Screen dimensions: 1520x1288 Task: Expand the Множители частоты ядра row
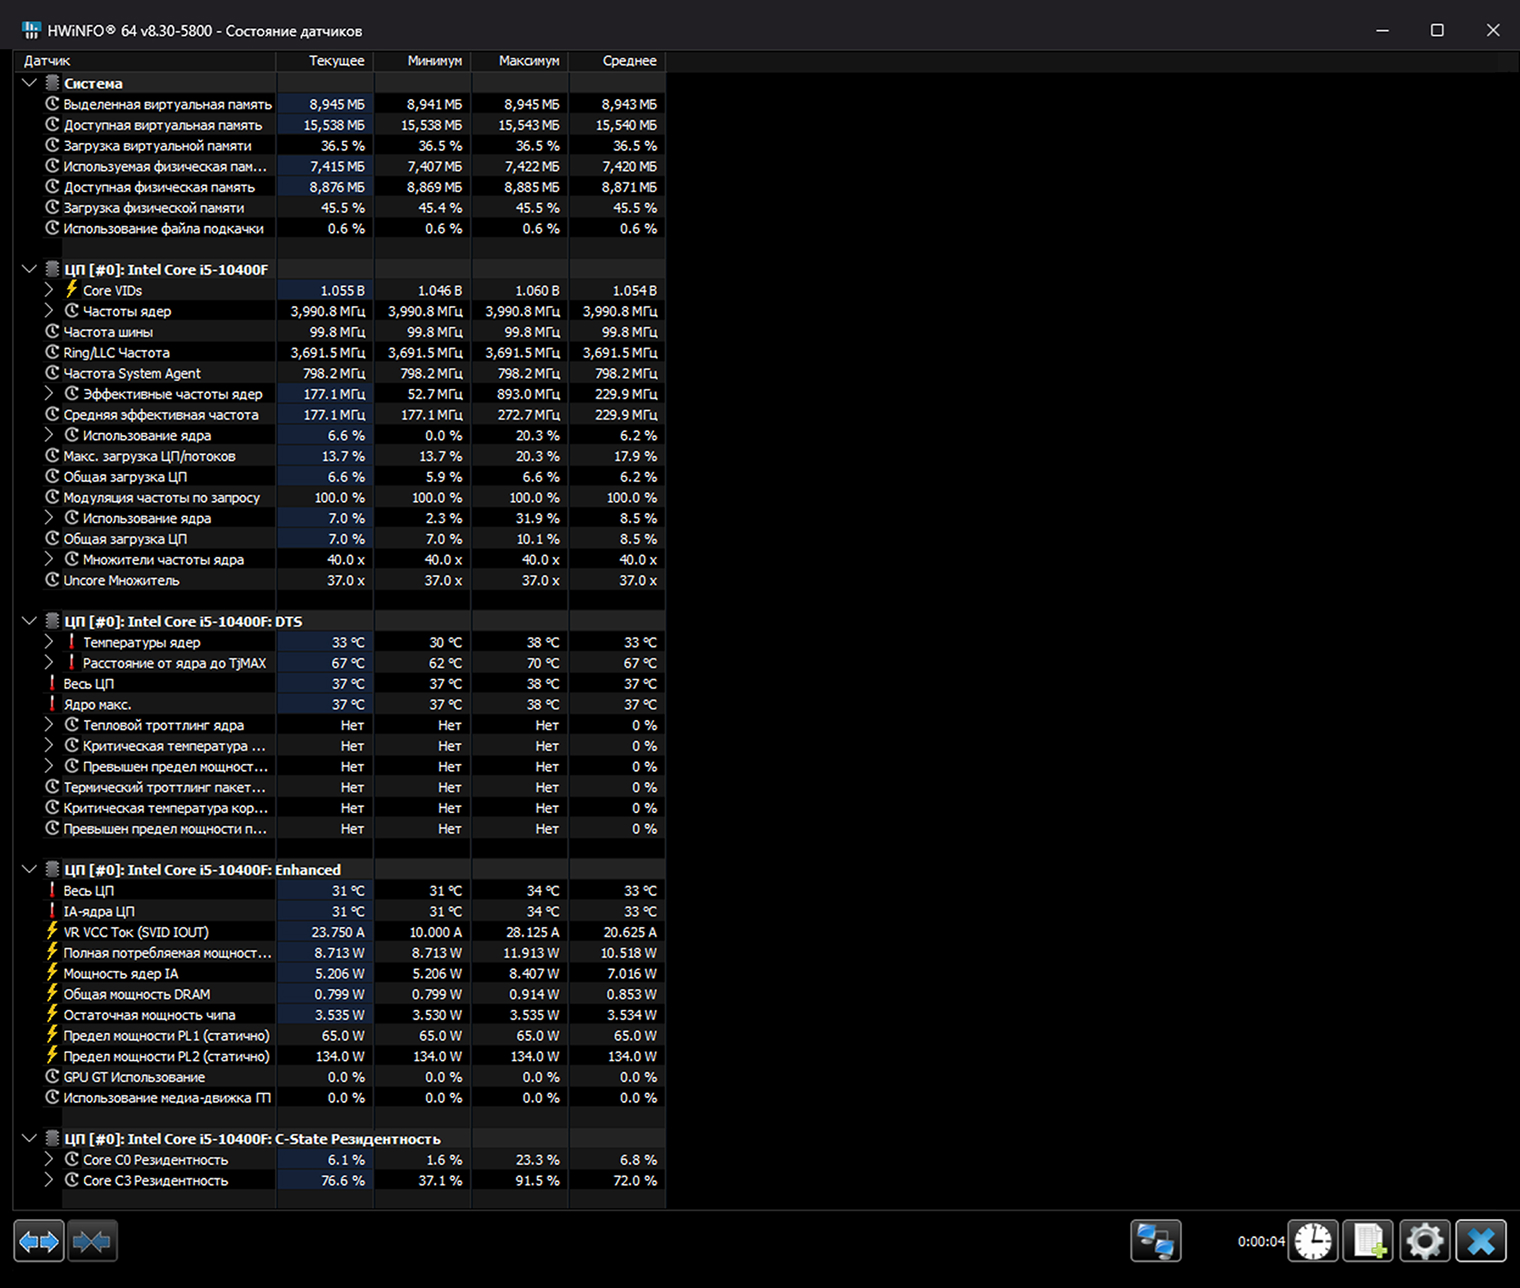(x=49, y=559)
